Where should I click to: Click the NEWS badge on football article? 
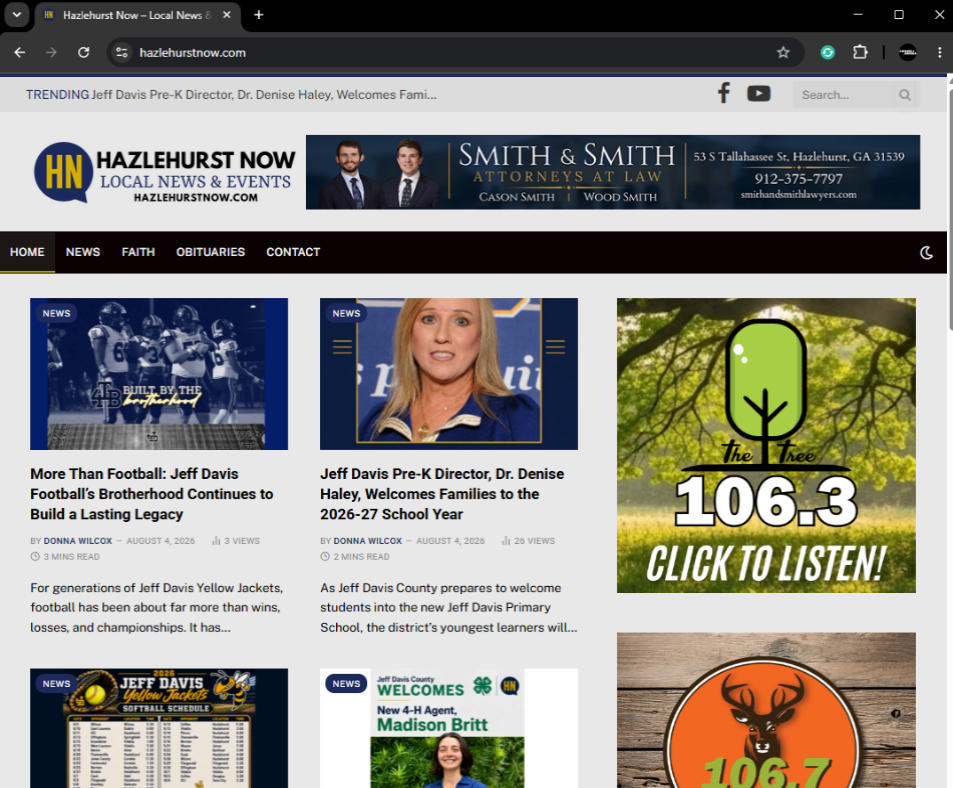(x=57, y=313)
